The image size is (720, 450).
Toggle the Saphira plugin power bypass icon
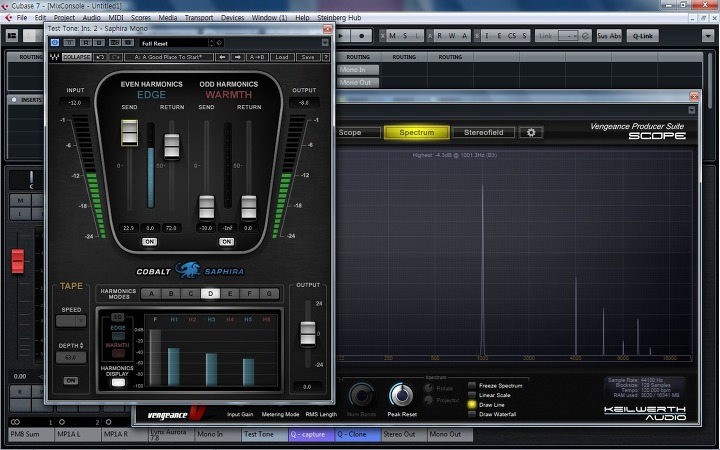tap(55, 43)
